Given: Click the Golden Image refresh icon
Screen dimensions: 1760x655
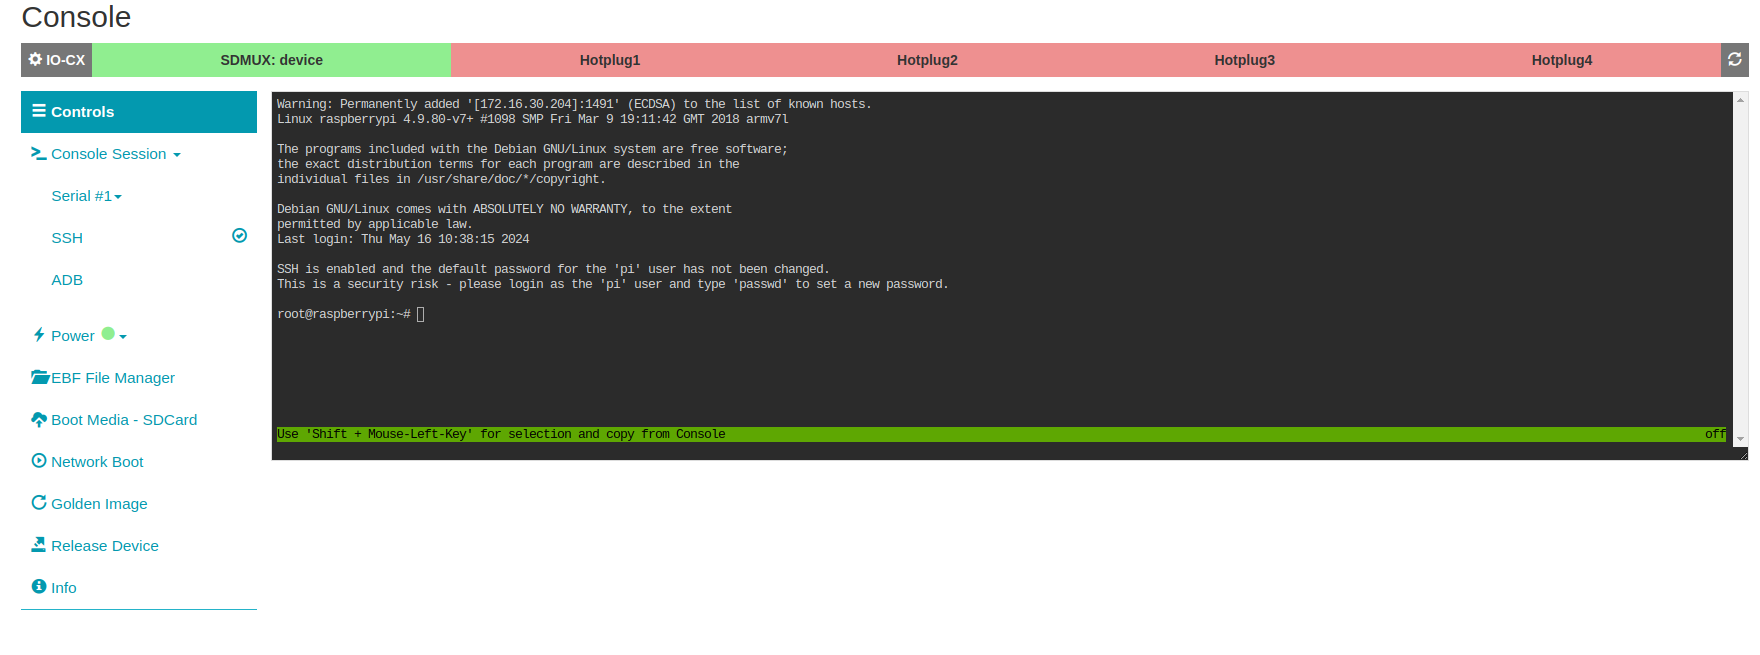Looking at the screenshot, I should click(x=39, y=503).
